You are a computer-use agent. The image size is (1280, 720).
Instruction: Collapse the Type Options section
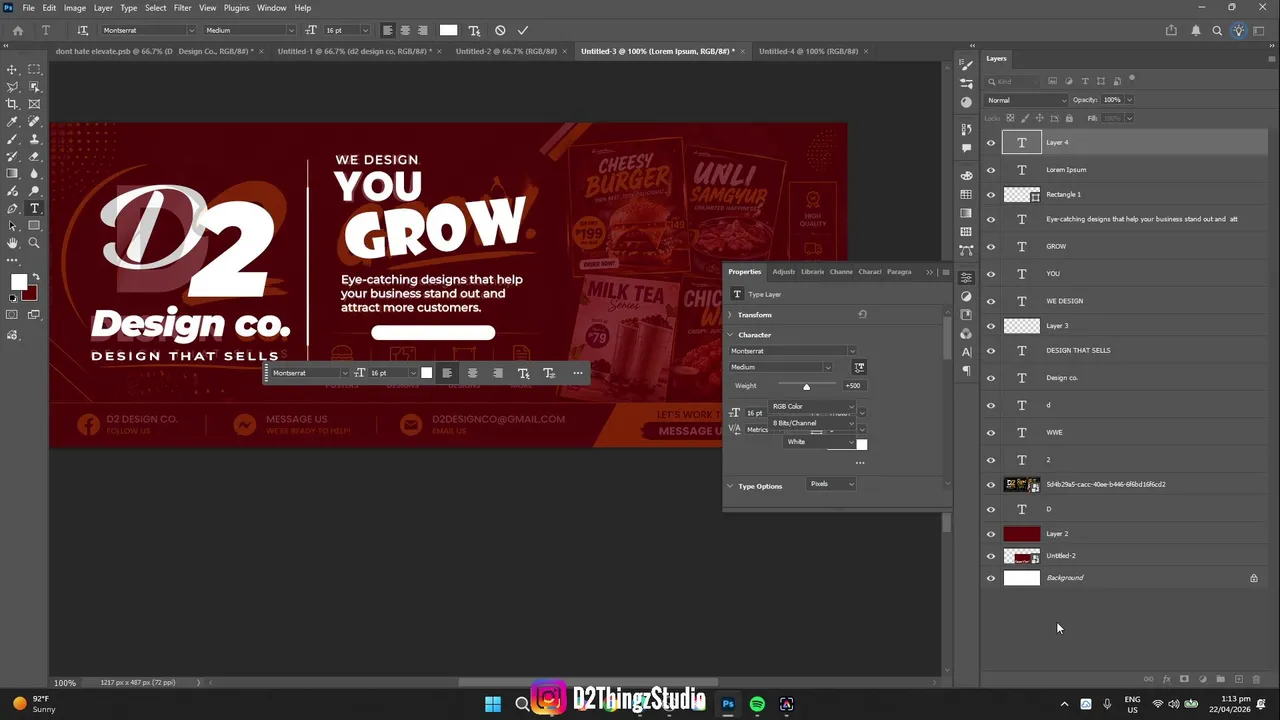tap(730, 486)
